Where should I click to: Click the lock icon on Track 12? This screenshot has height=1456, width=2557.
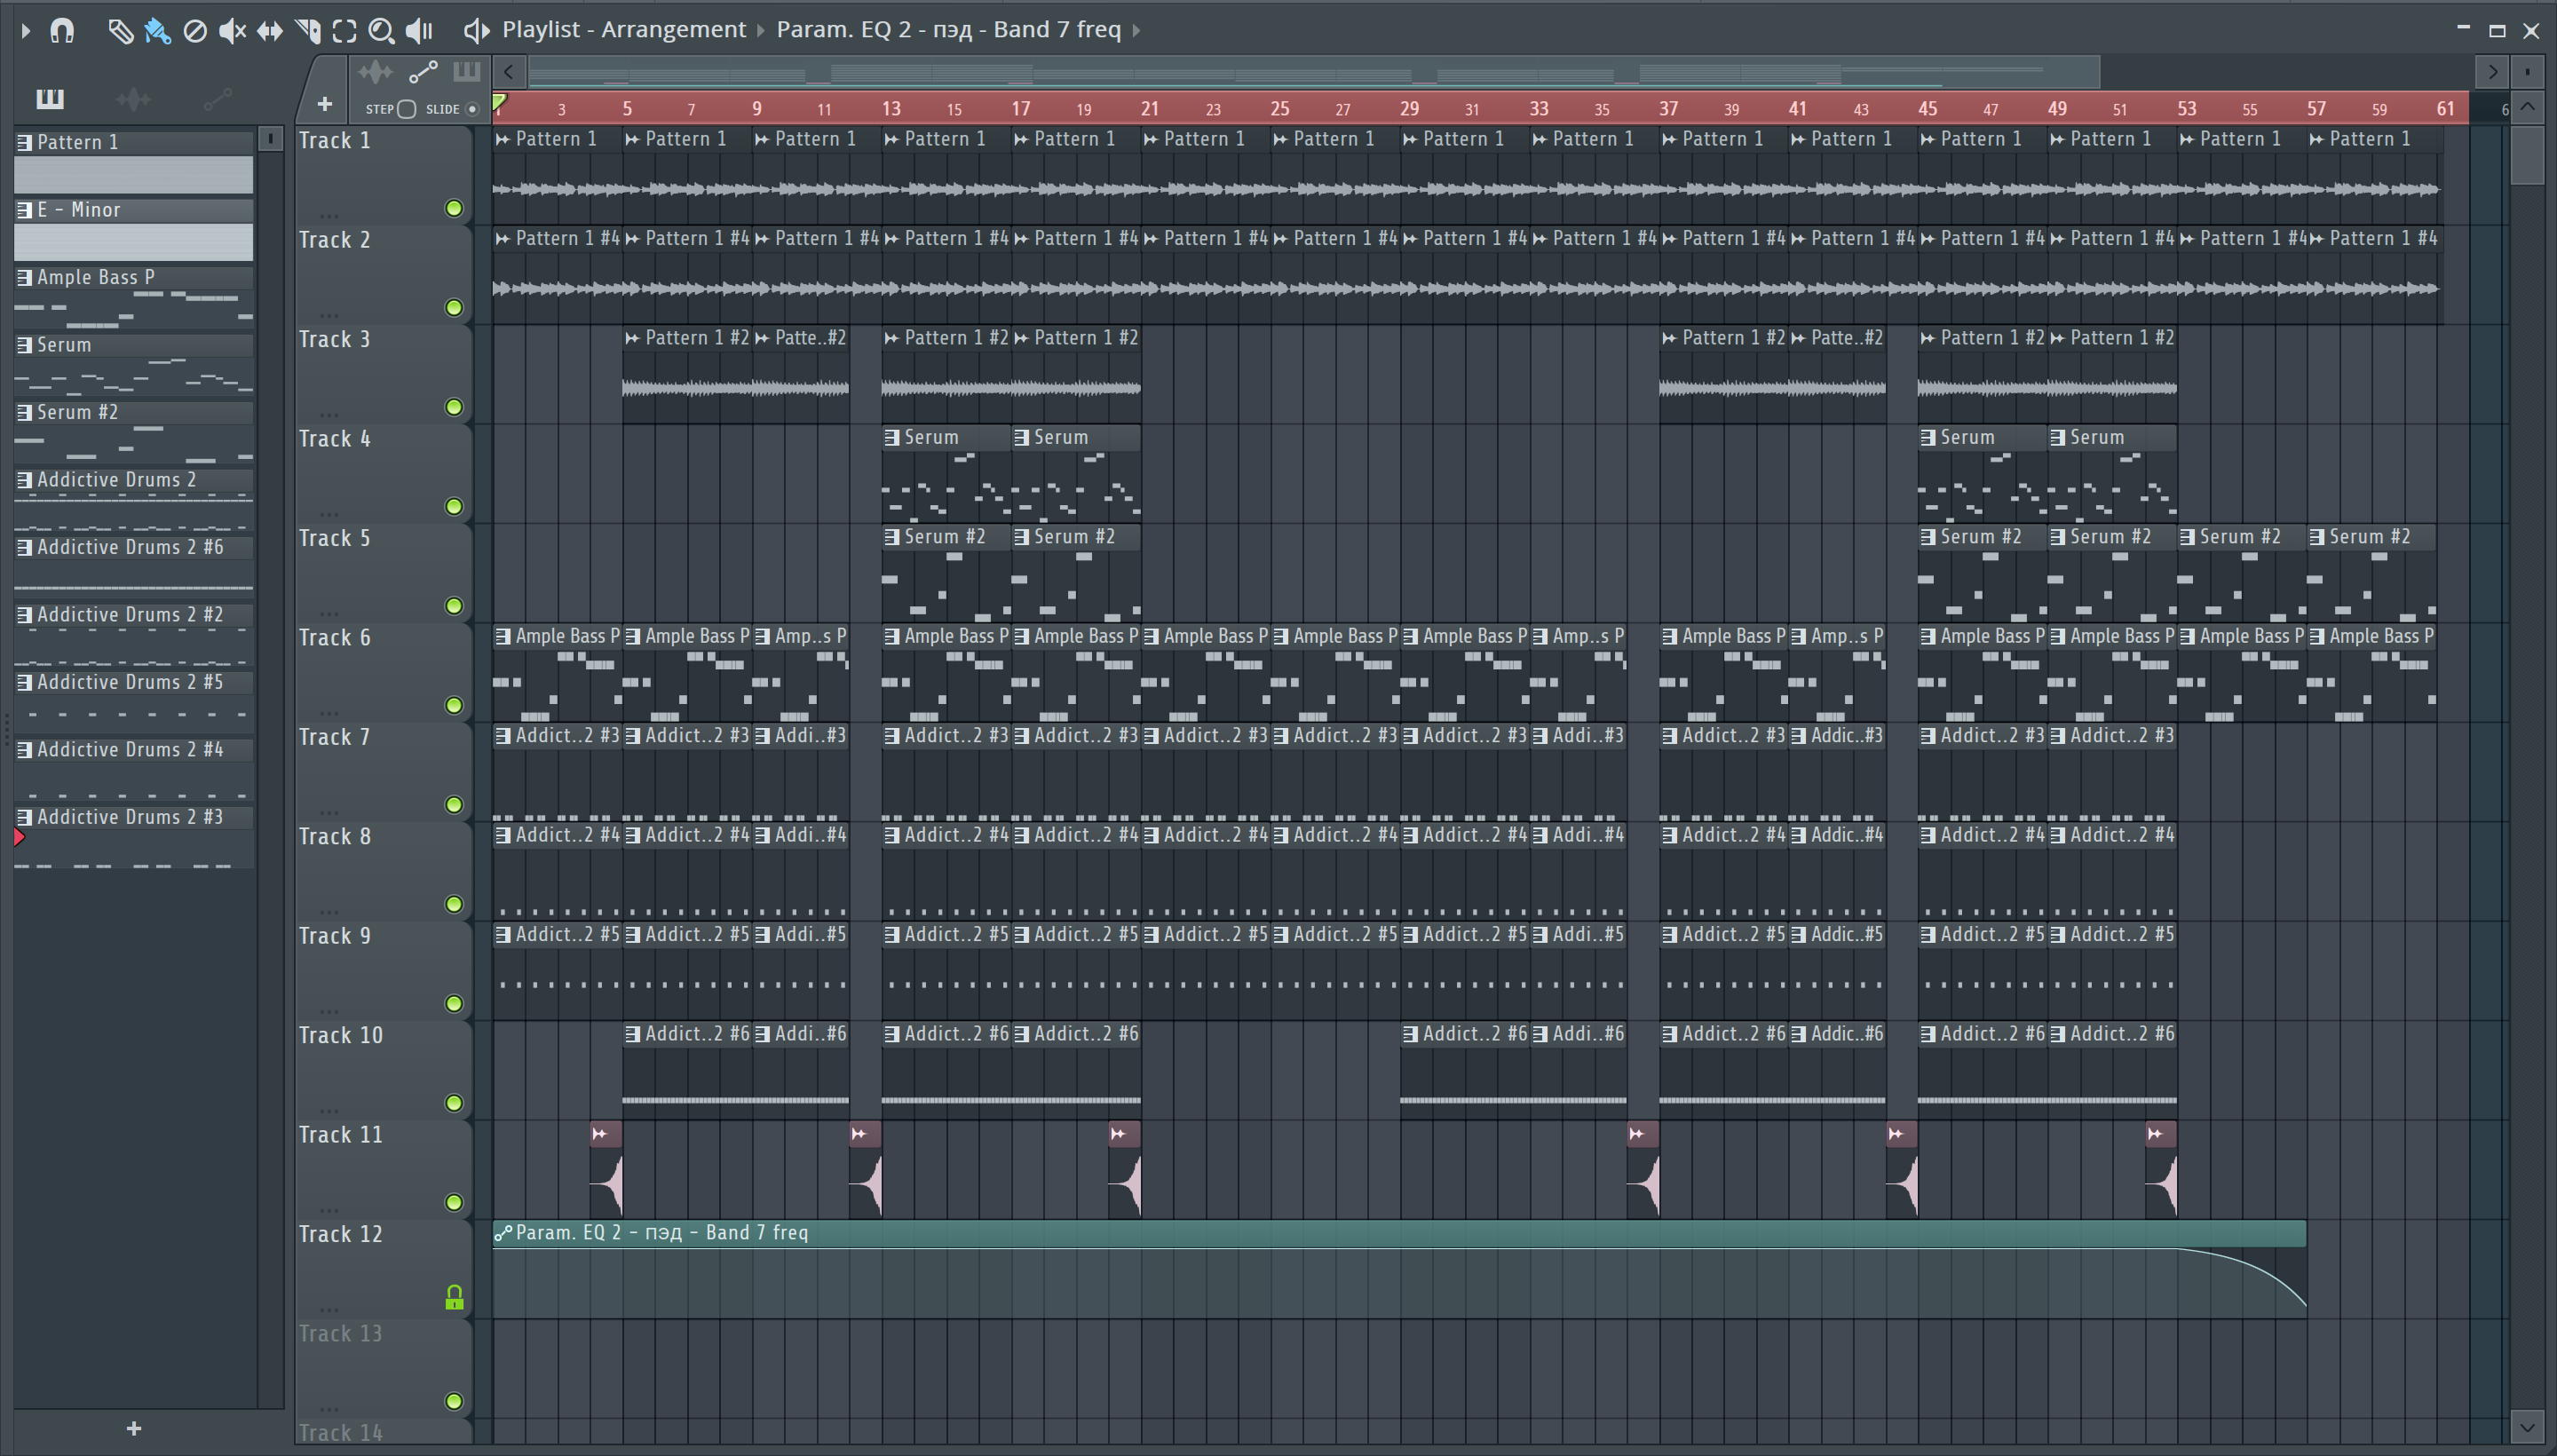click(454, 1298)
